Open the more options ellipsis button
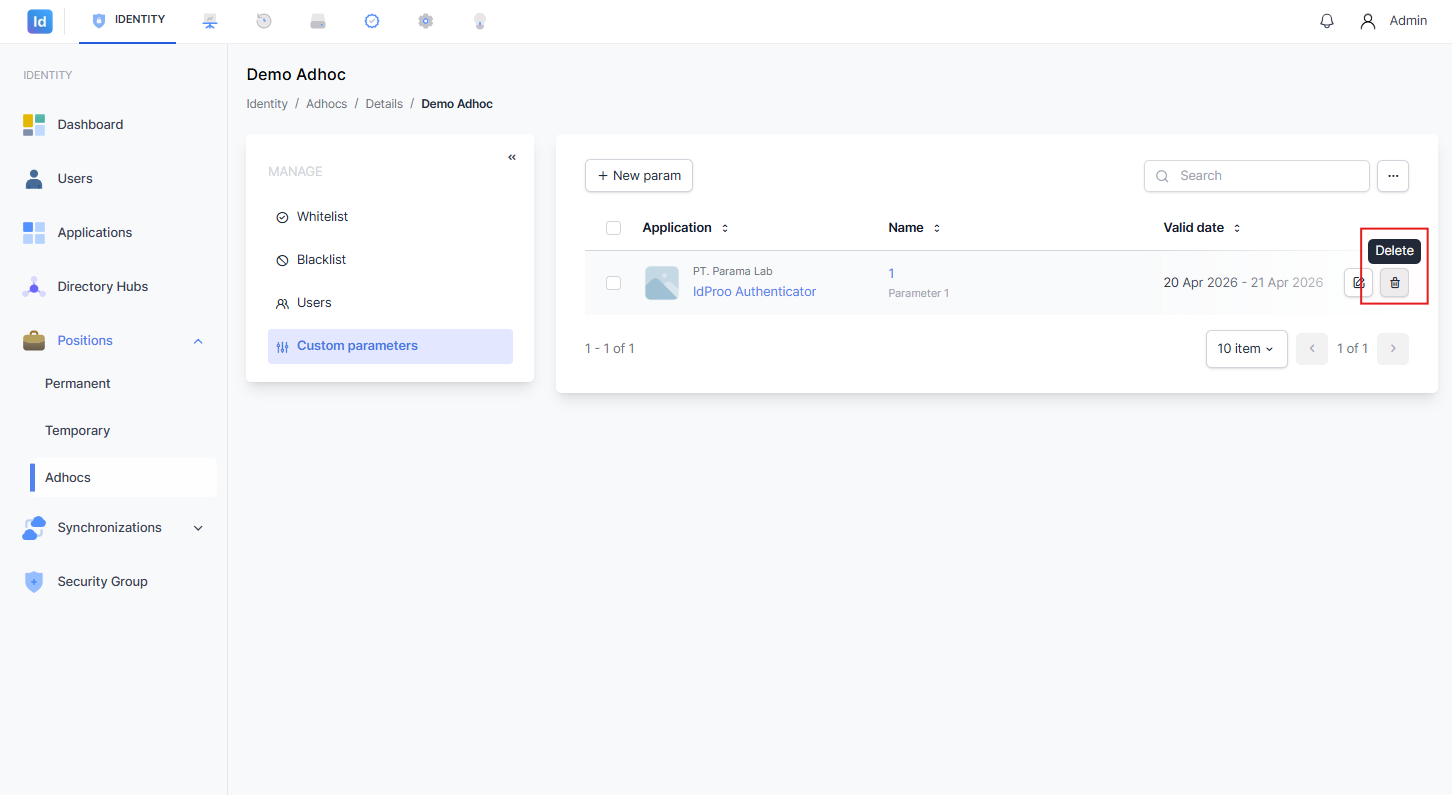 (x=1393, y=176)
